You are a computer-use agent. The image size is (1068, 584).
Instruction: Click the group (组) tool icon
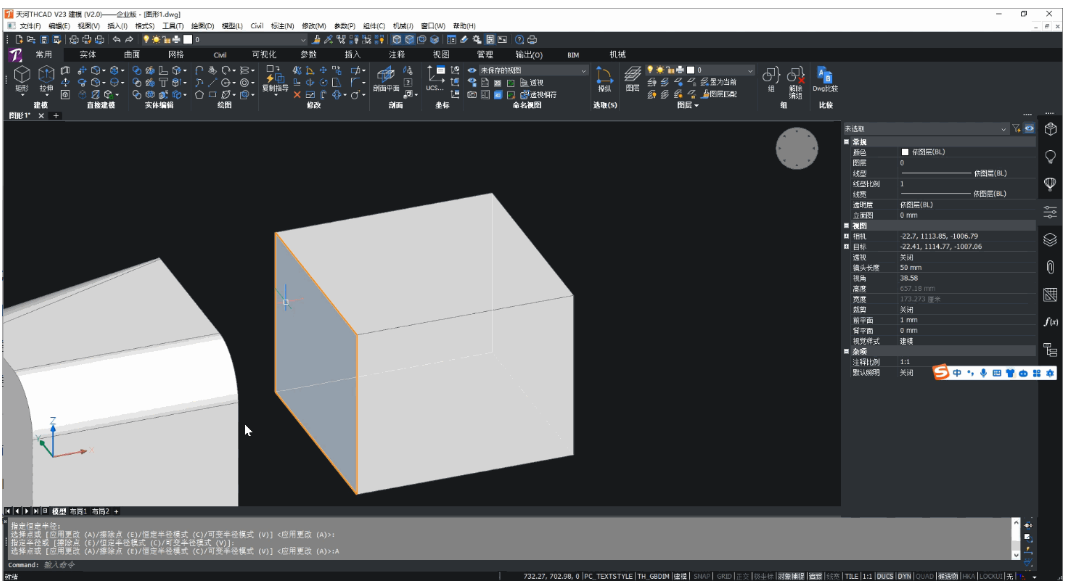coord(771,79)
